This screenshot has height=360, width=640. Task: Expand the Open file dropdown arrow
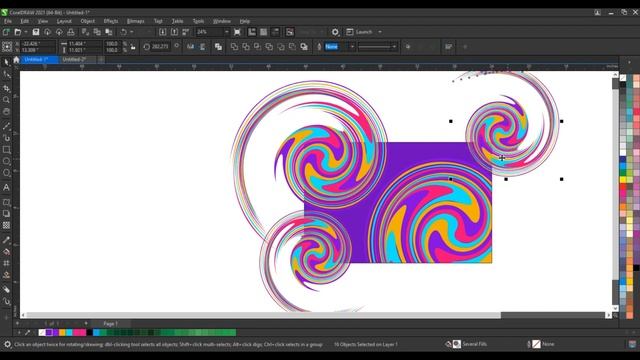[x=26, y=32]
